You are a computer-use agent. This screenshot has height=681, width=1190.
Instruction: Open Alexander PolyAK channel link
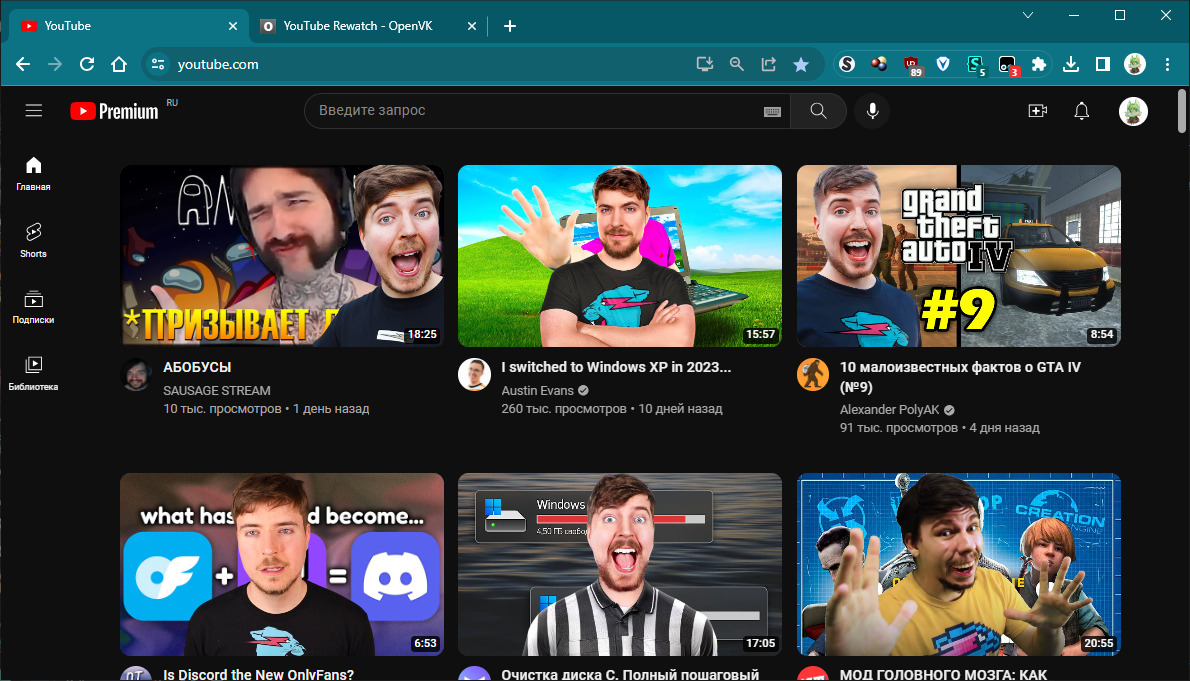pyautogui.click(x=889, y=410)
